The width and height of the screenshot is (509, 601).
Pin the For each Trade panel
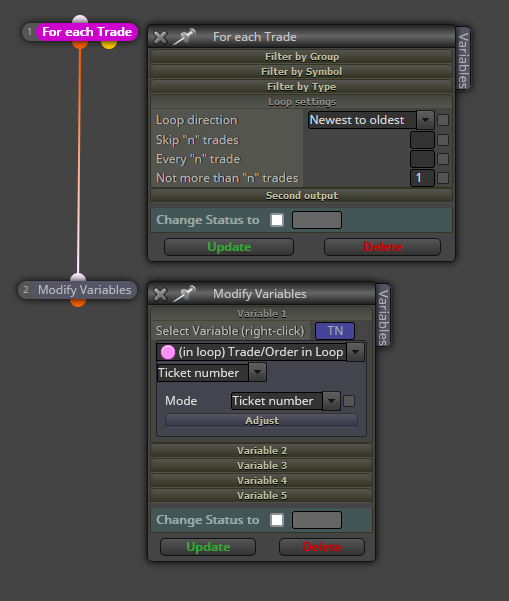pos(185,37)
